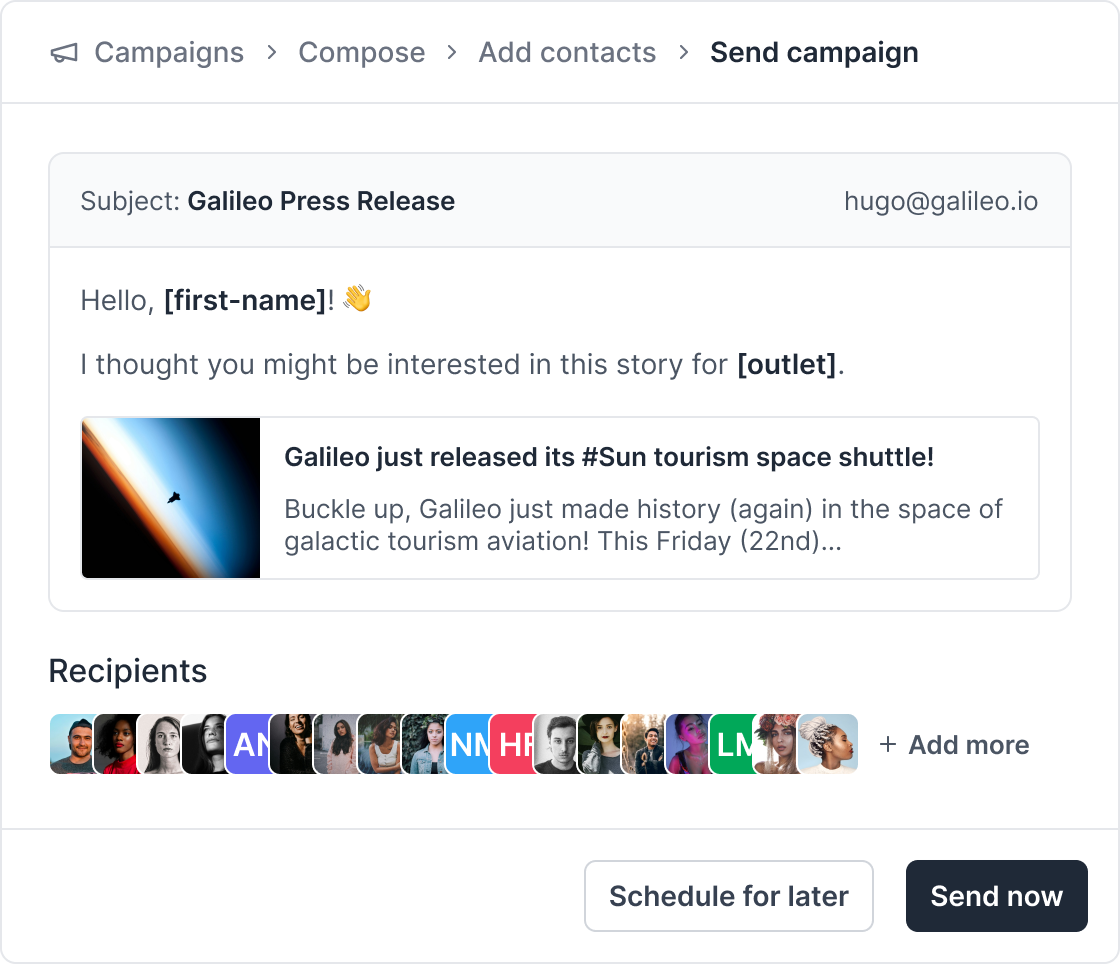Click the Galileo Press Release subject line
The width and height of the screenshot is (1120, 964).
320,201
